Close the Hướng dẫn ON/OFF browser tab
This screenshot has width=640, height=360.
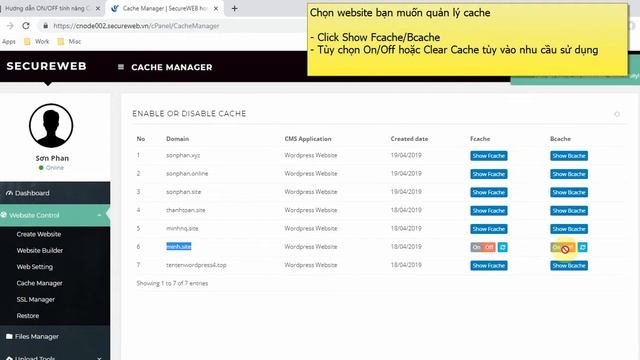[98, 8]
